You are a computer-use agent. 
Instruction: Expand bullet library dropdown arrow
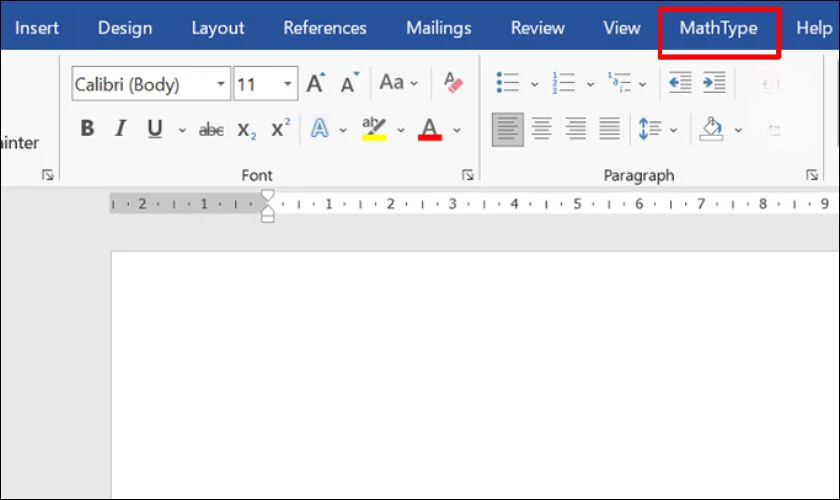click(534, 84)
